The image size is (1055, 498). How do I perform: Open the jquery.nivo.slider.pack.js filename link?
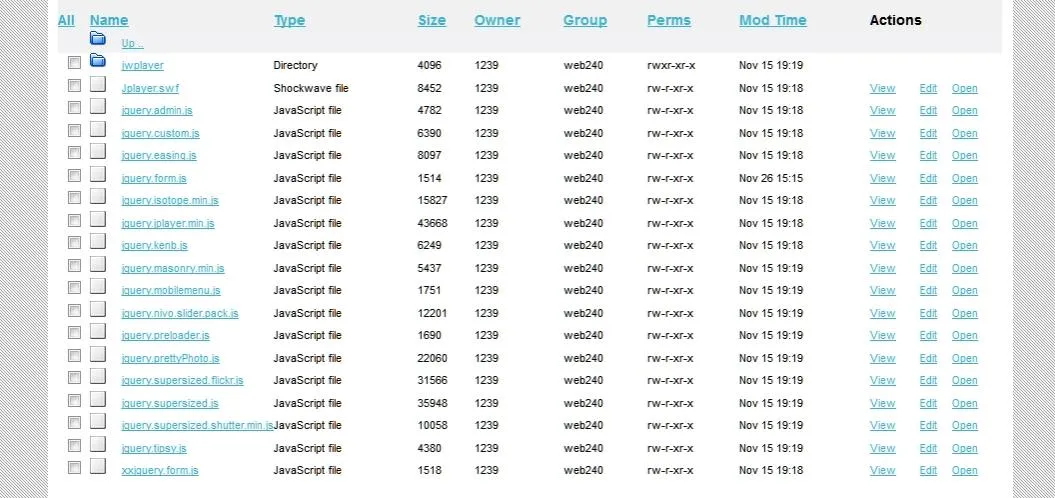pos(180,314)
